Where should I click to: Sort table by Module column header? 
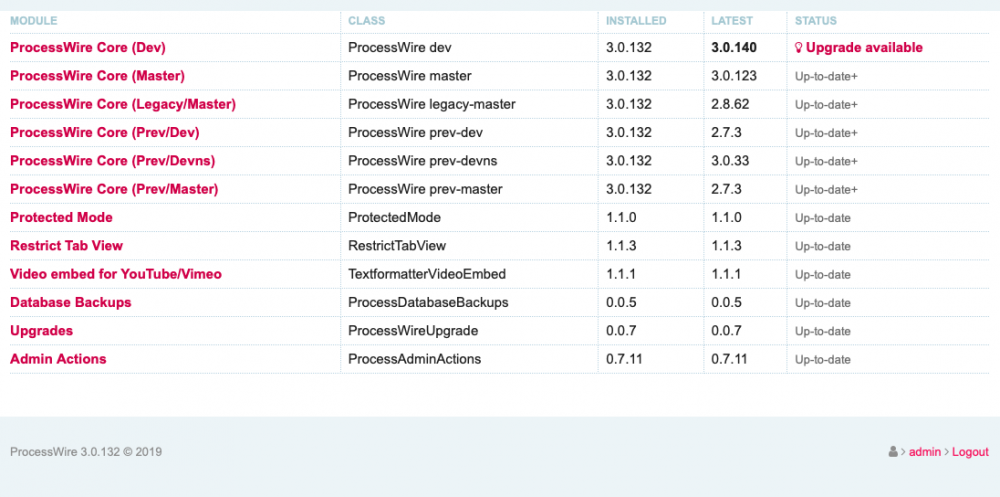point(33,21)
